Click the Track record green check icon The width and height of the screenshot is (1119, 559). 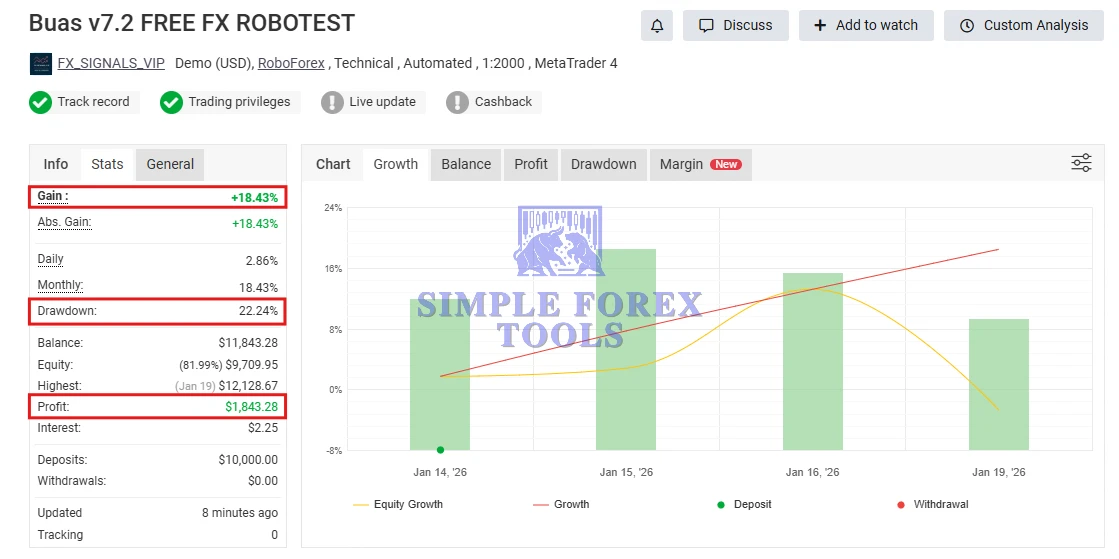coord(41,102)
